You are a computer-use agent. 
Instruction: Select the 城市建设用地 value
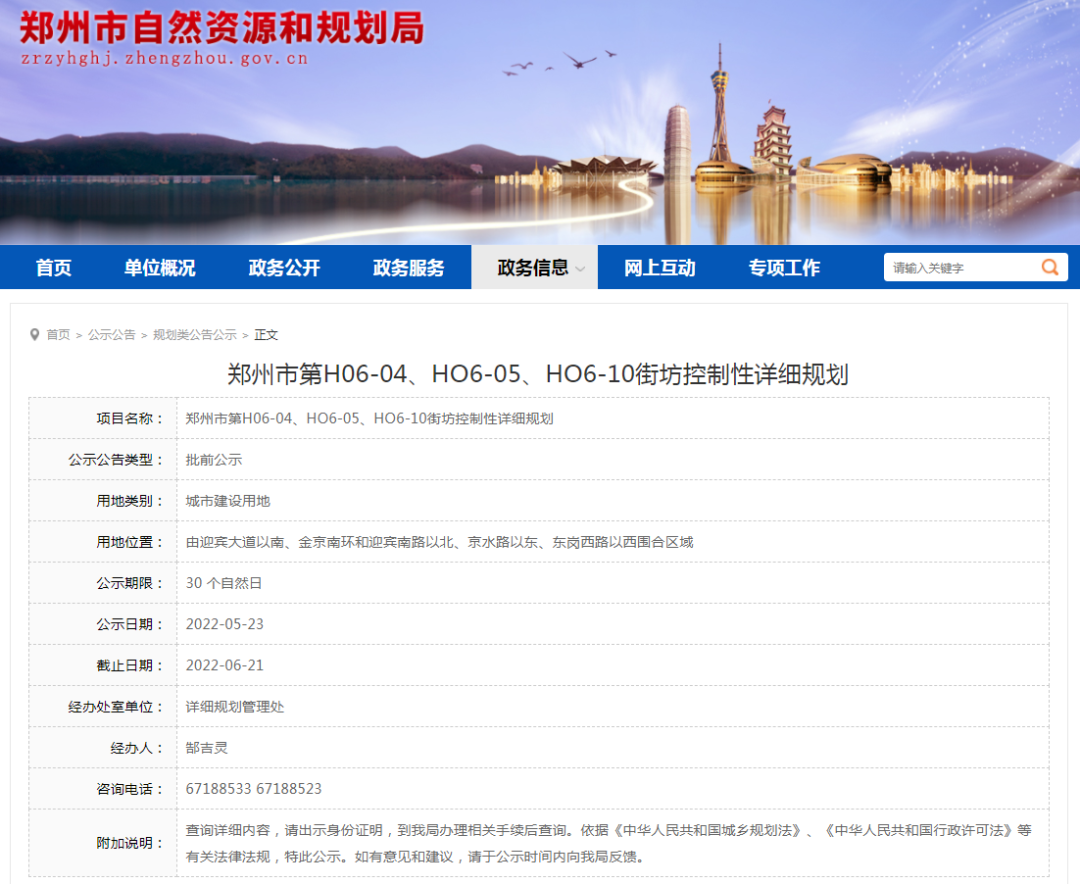228,501
